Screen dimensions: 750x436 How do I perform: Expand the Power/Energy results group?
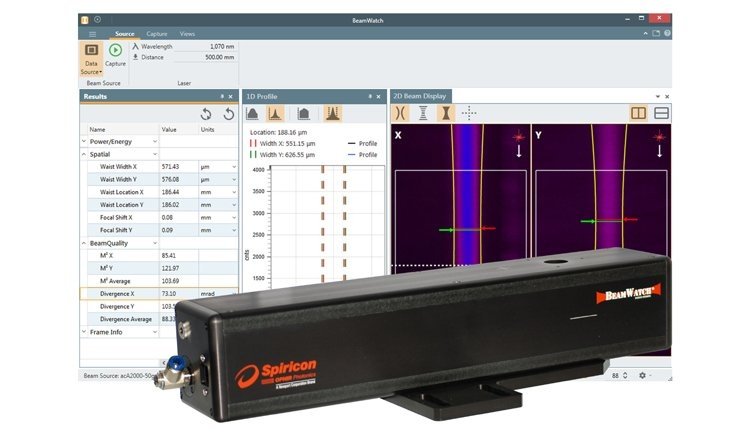tap(155, 141)
